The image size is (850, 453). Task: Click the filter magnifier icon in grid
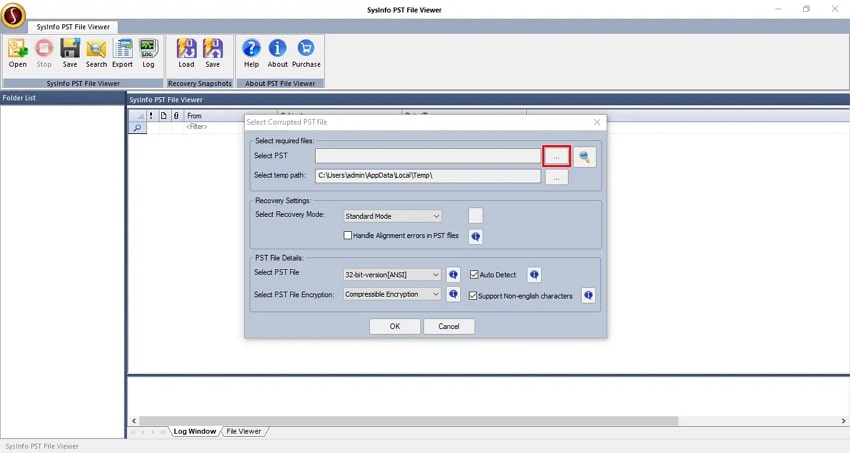pos(137,128)
